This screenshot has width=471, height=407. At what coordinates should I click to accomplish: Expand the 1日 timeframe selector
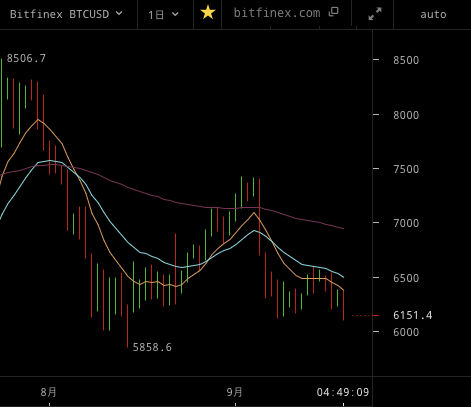163,15
